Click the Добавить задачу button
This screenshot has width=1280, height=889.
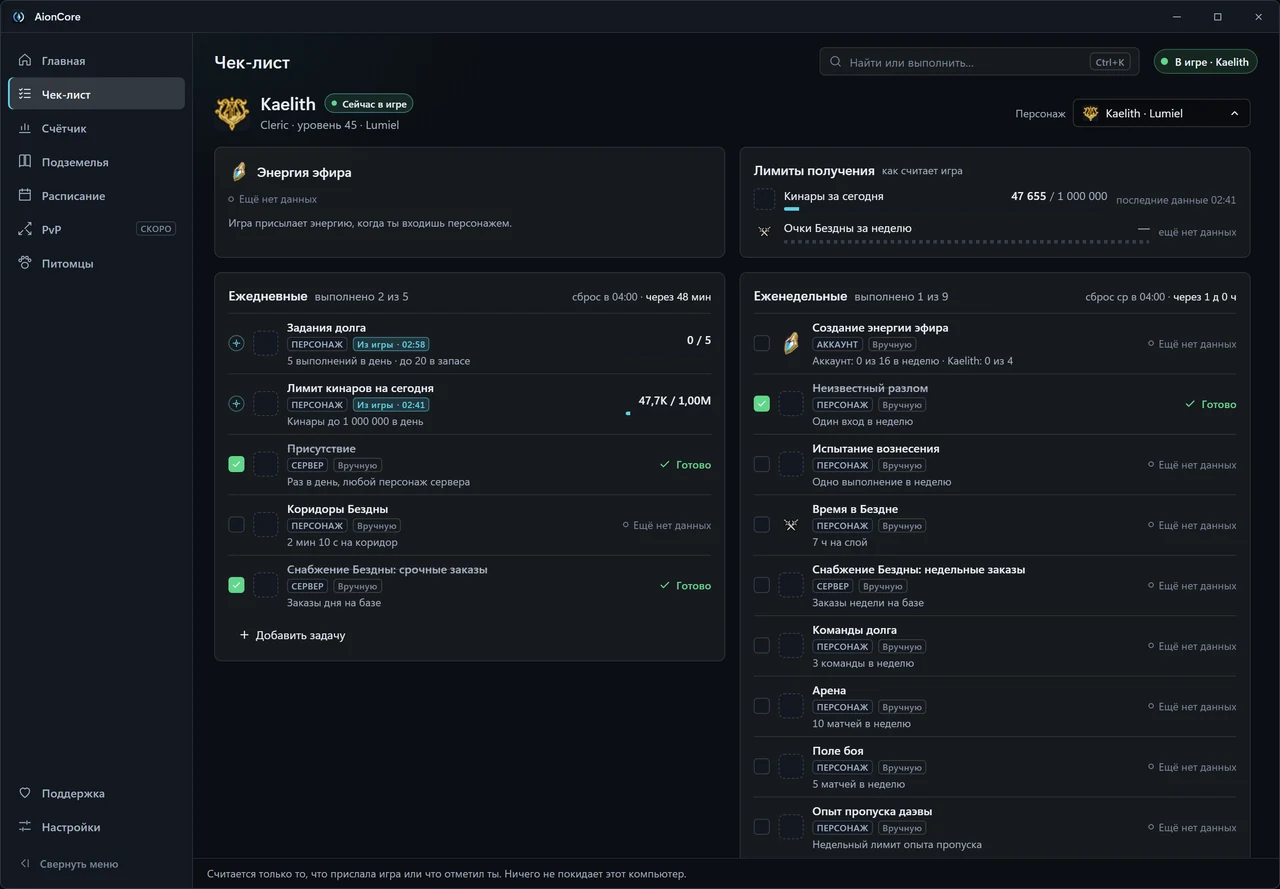pyautogui.click(x=292, y=635)
